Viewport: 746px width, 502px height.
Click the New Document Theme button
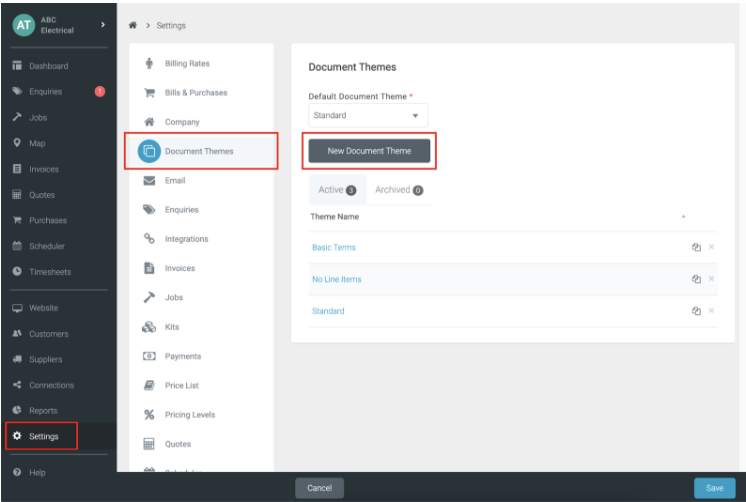pos(369,151)
